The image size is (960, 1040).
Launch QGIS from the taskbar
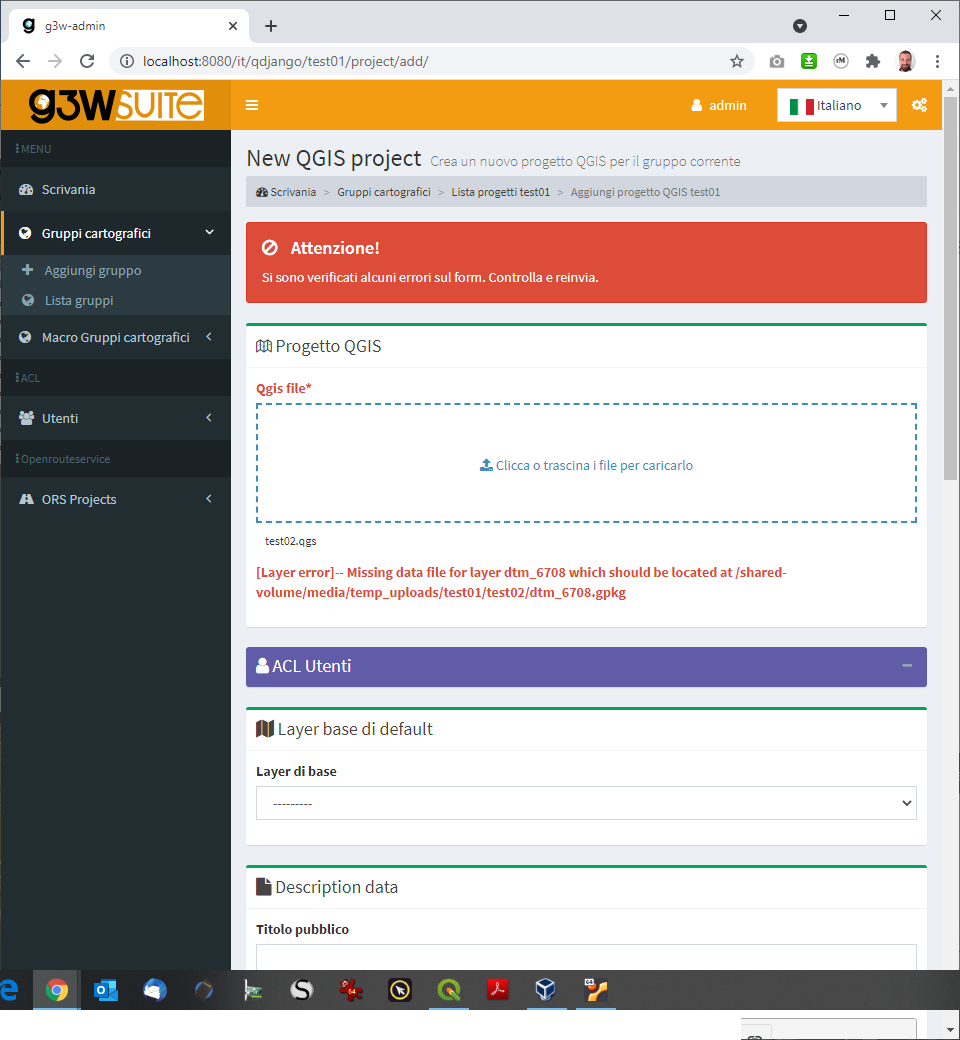coord(448,990)
